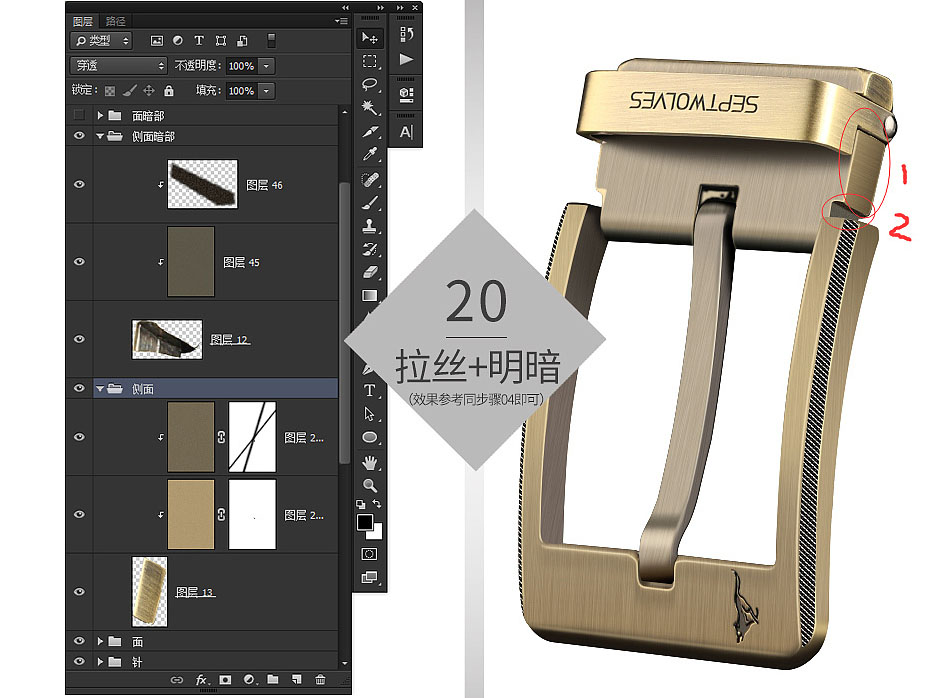The height and width of the screenshot is (698, 948).
Task: Hide layer 图层 46
Action: coord(79,184)
